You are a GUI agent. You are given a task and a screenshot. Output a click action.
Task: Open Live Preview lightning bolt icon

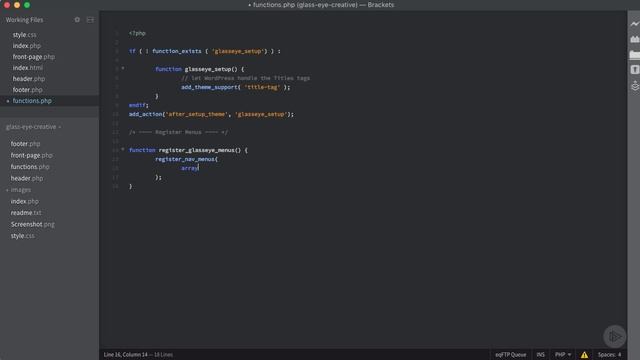point(634,24)
